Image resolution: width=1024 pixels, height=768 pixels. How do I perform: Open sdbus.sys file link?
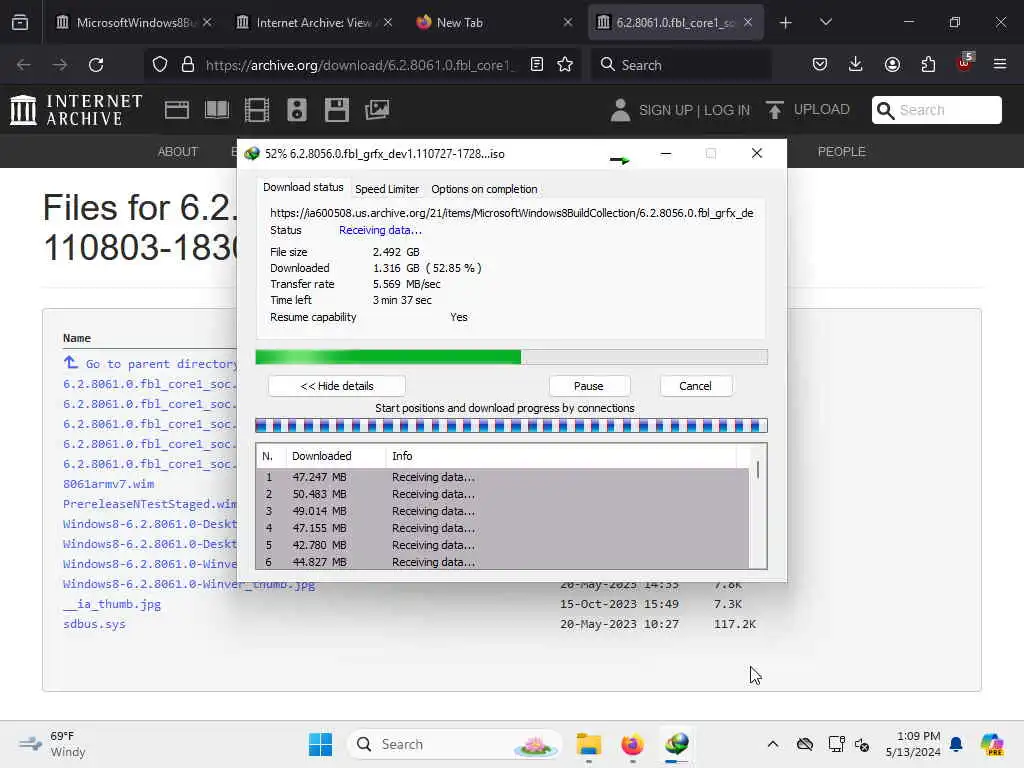(94, 624)
